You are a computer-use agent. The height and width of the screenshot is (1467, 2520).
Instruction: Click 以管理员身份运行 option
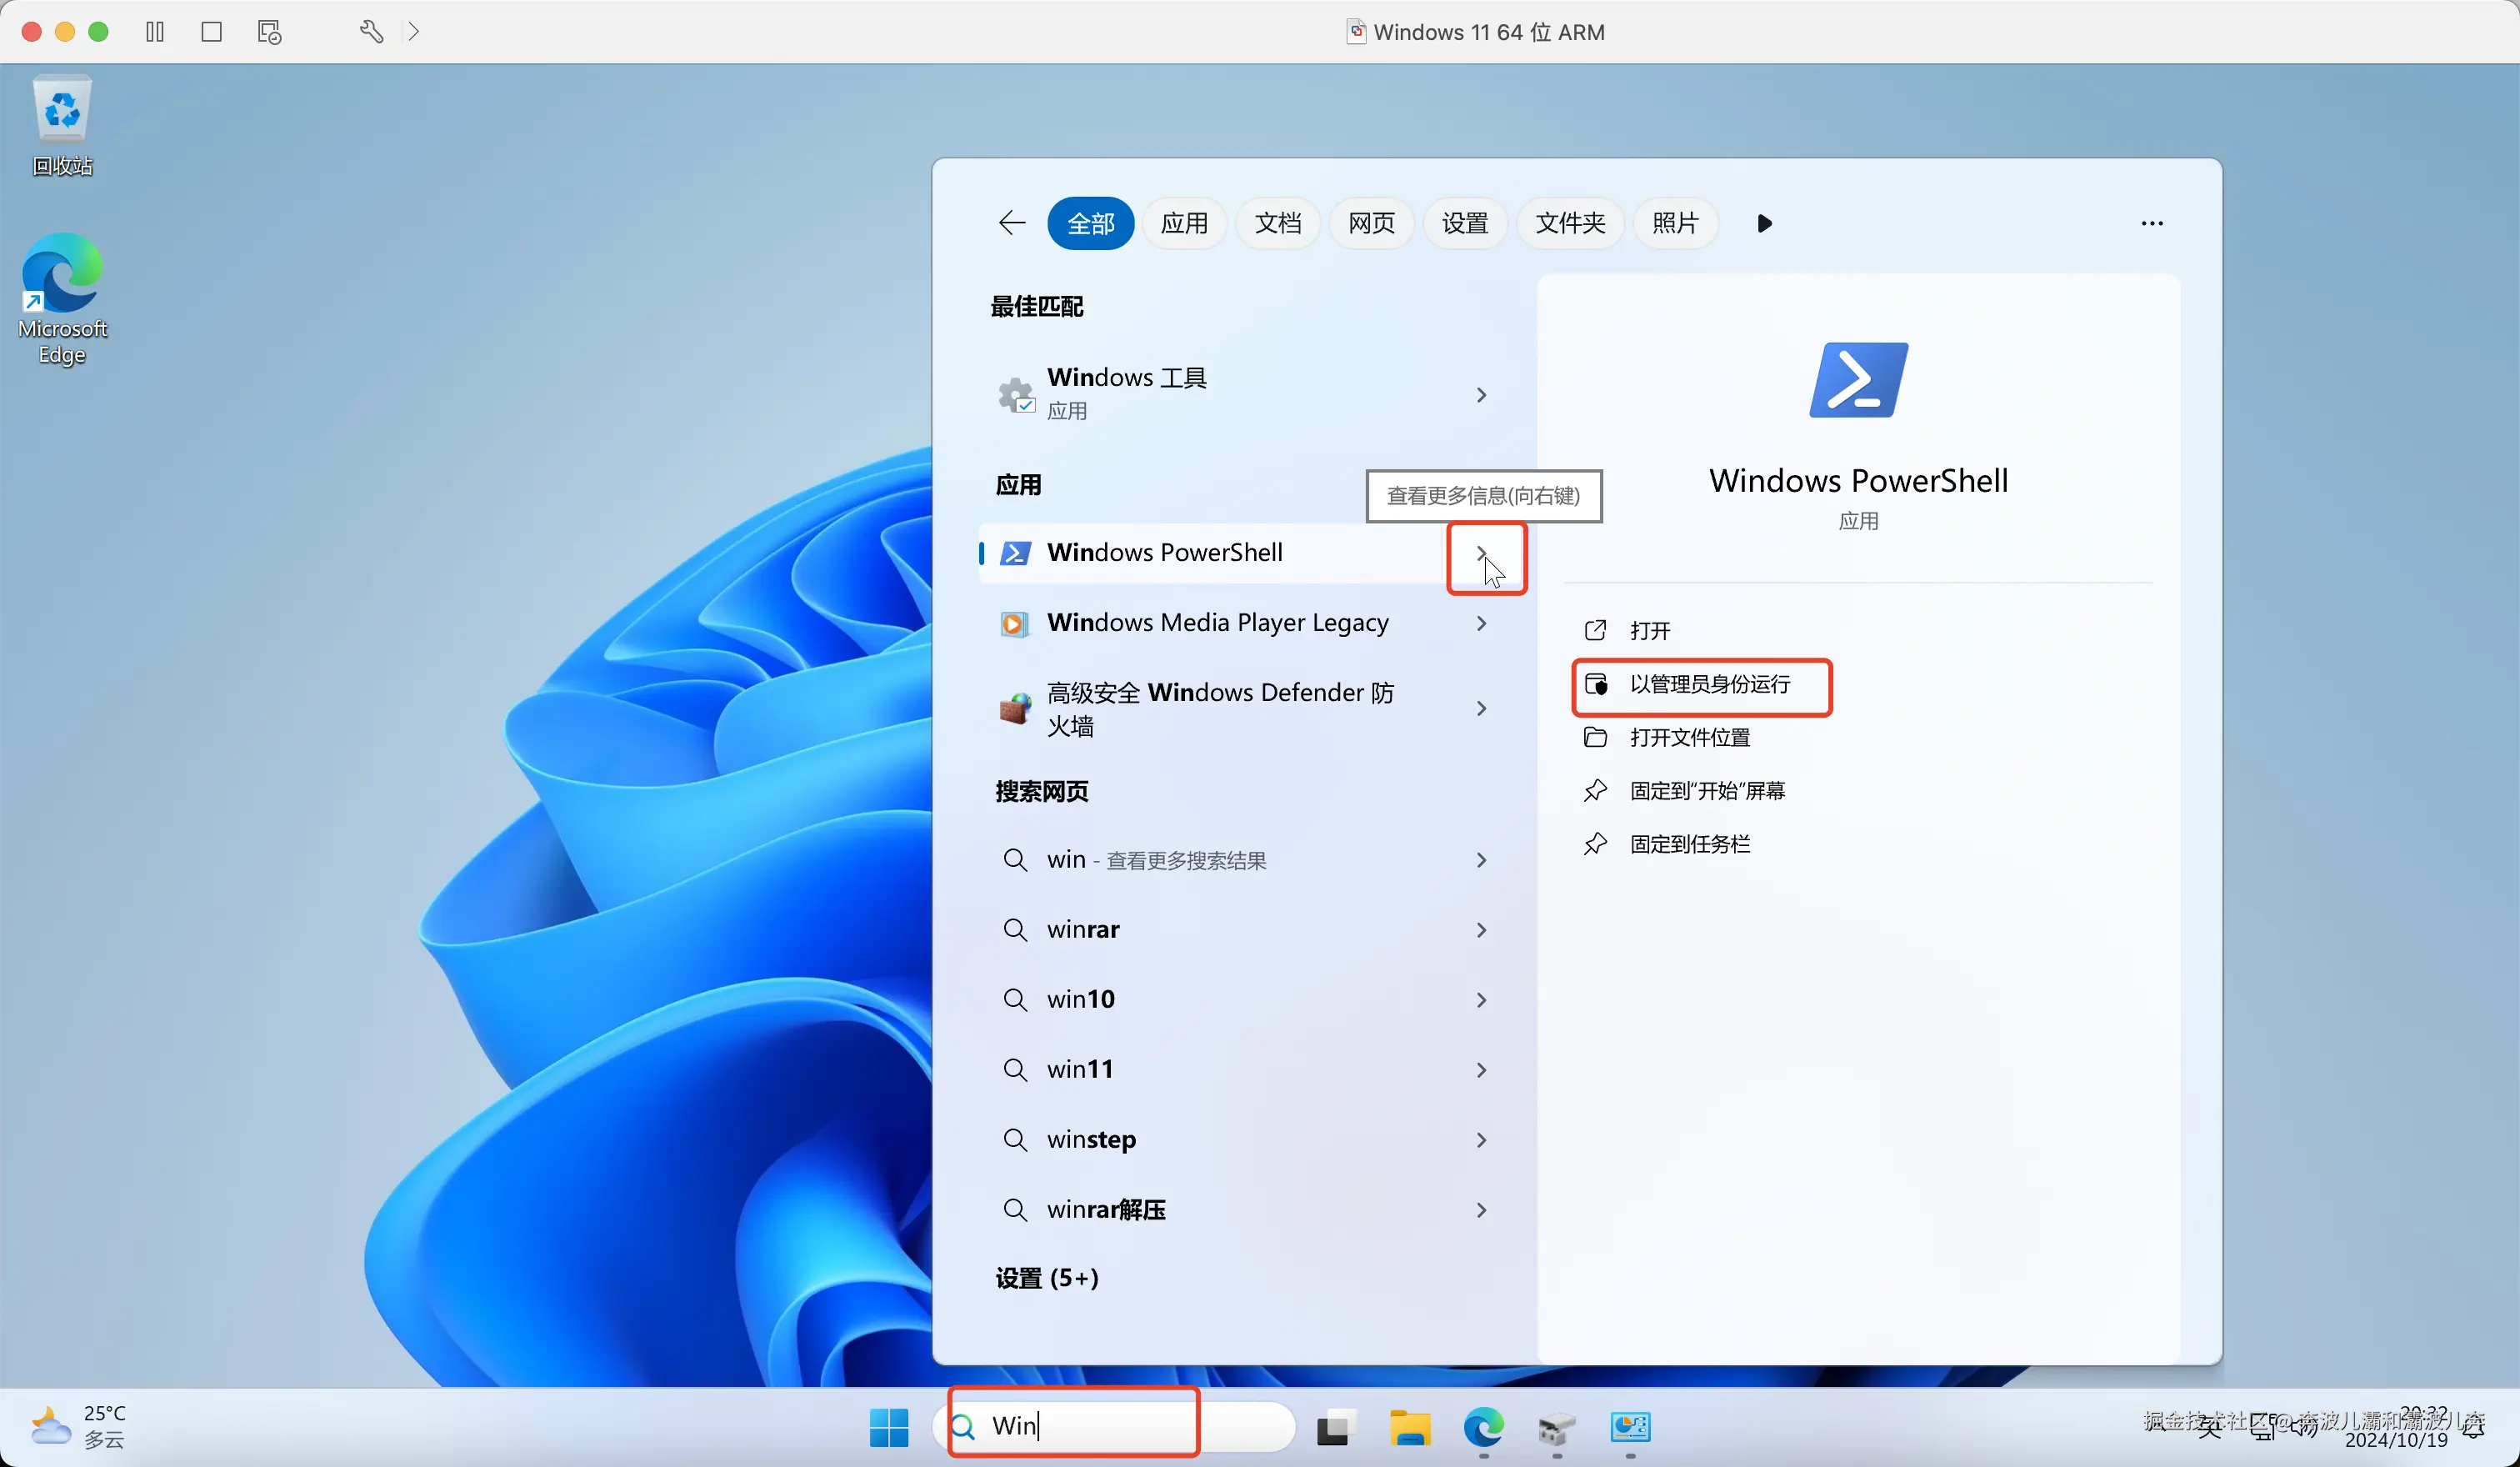[x=1709, y=685]
